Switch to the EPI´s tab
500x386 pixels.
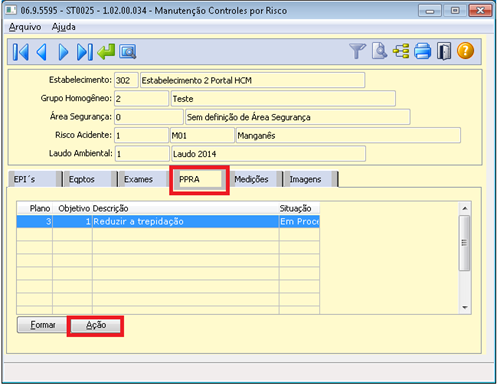35,179
